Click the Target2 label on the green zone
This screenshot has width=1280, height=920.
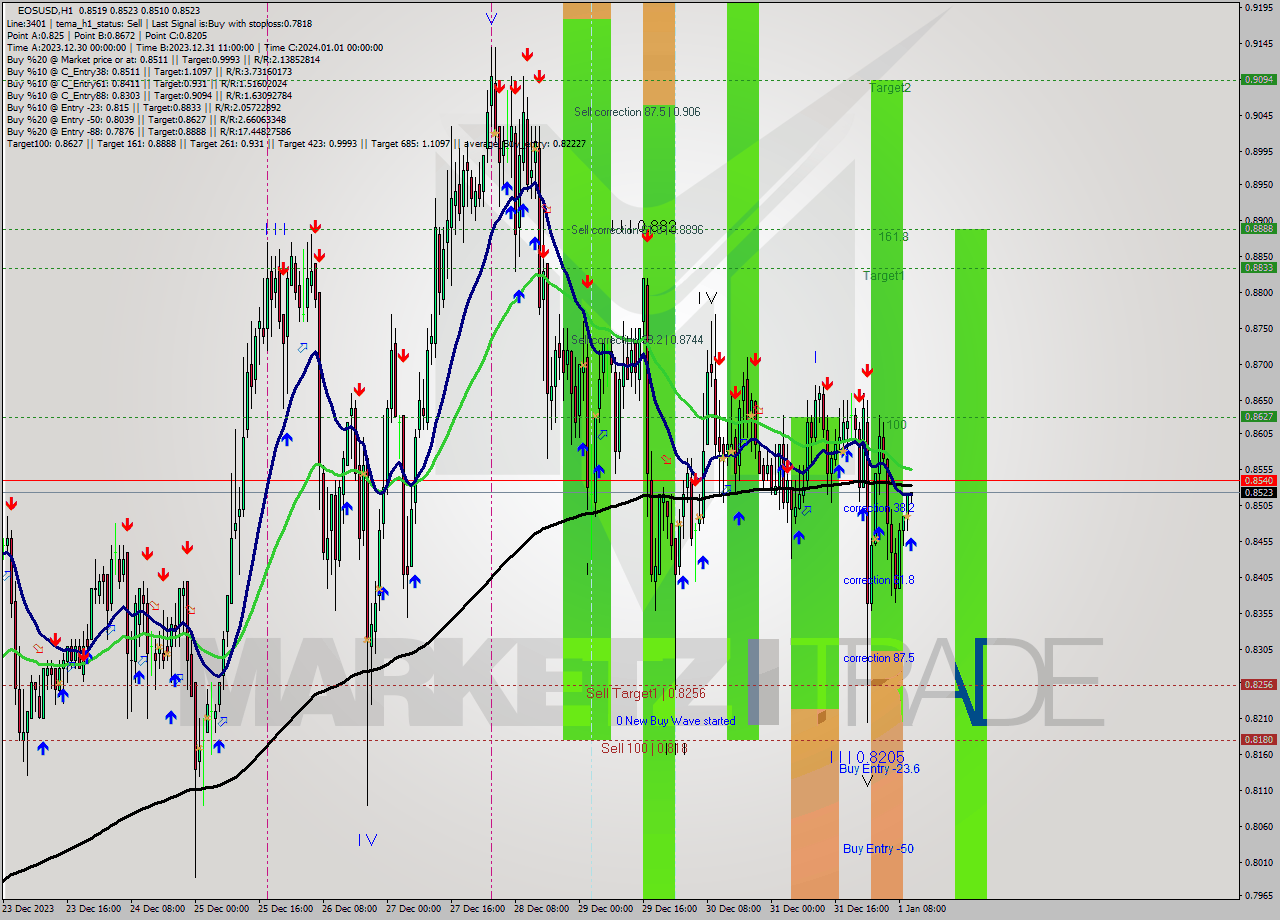890,88
